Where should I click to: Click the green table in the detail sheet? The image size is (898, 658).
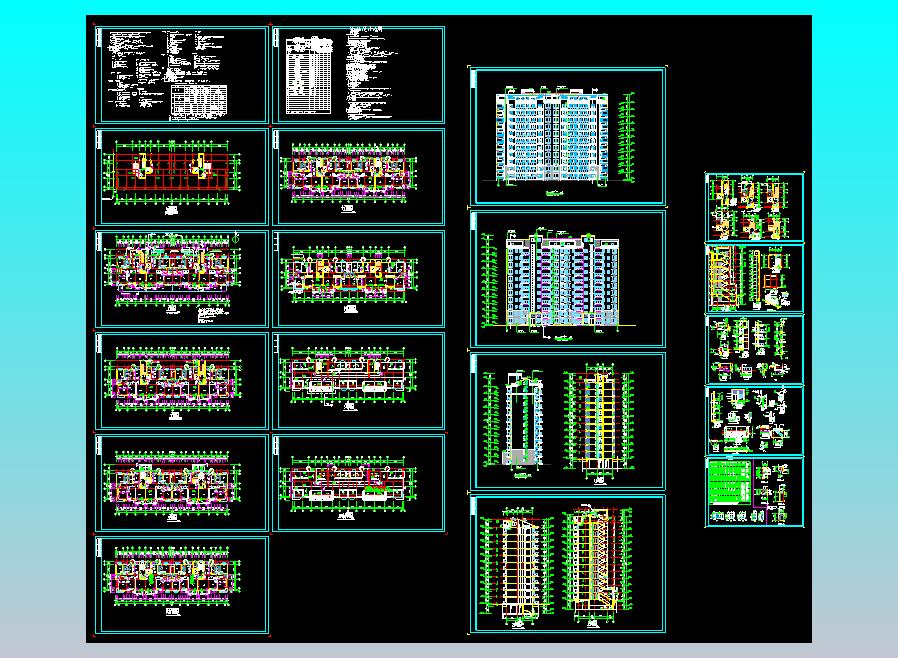[730, 483]
